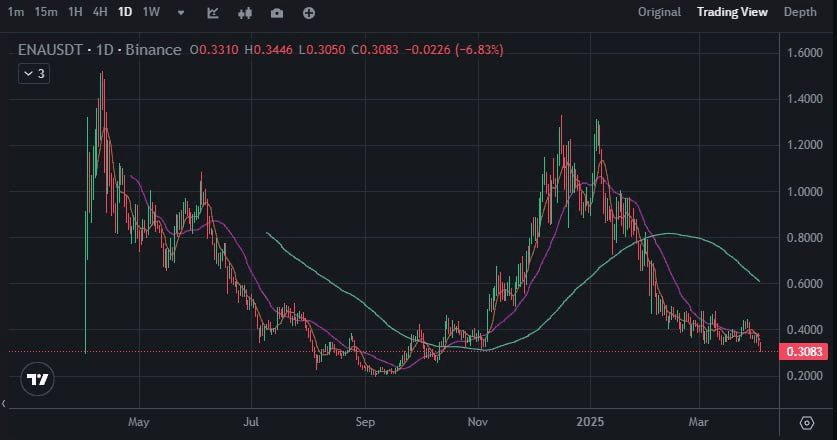Click the 0.8000 price axis label

coord(804,238)
